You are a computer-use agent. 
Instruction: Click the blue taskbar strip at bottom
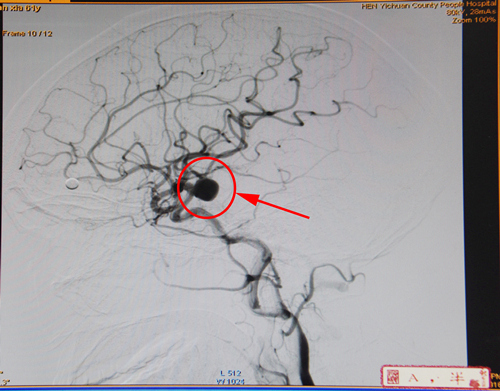[250, 389]
